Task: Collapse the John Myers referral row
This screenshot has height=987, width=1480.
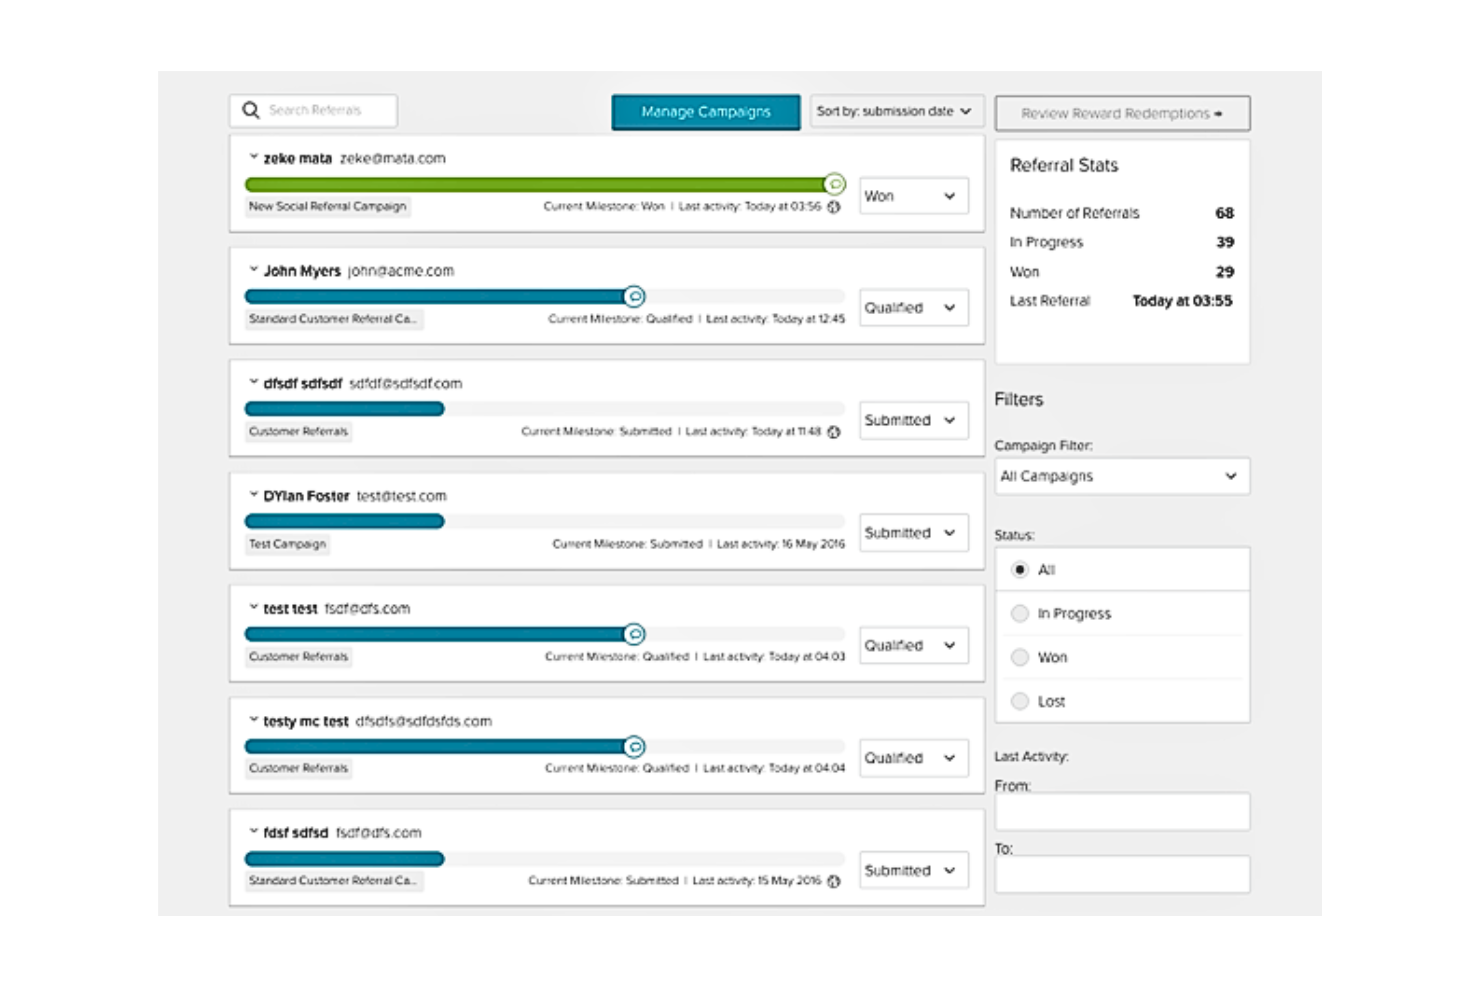Action: click(253, 269)
